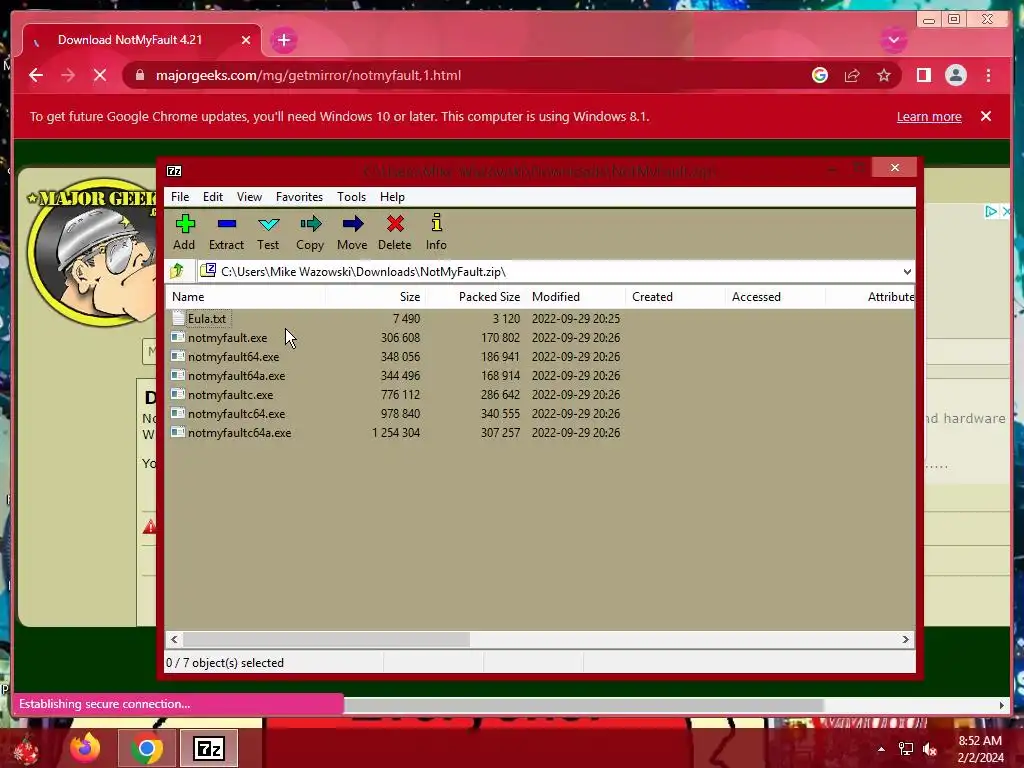
Task: Dismiss the Chrome update notification bar
Action: tap(985, 116)
